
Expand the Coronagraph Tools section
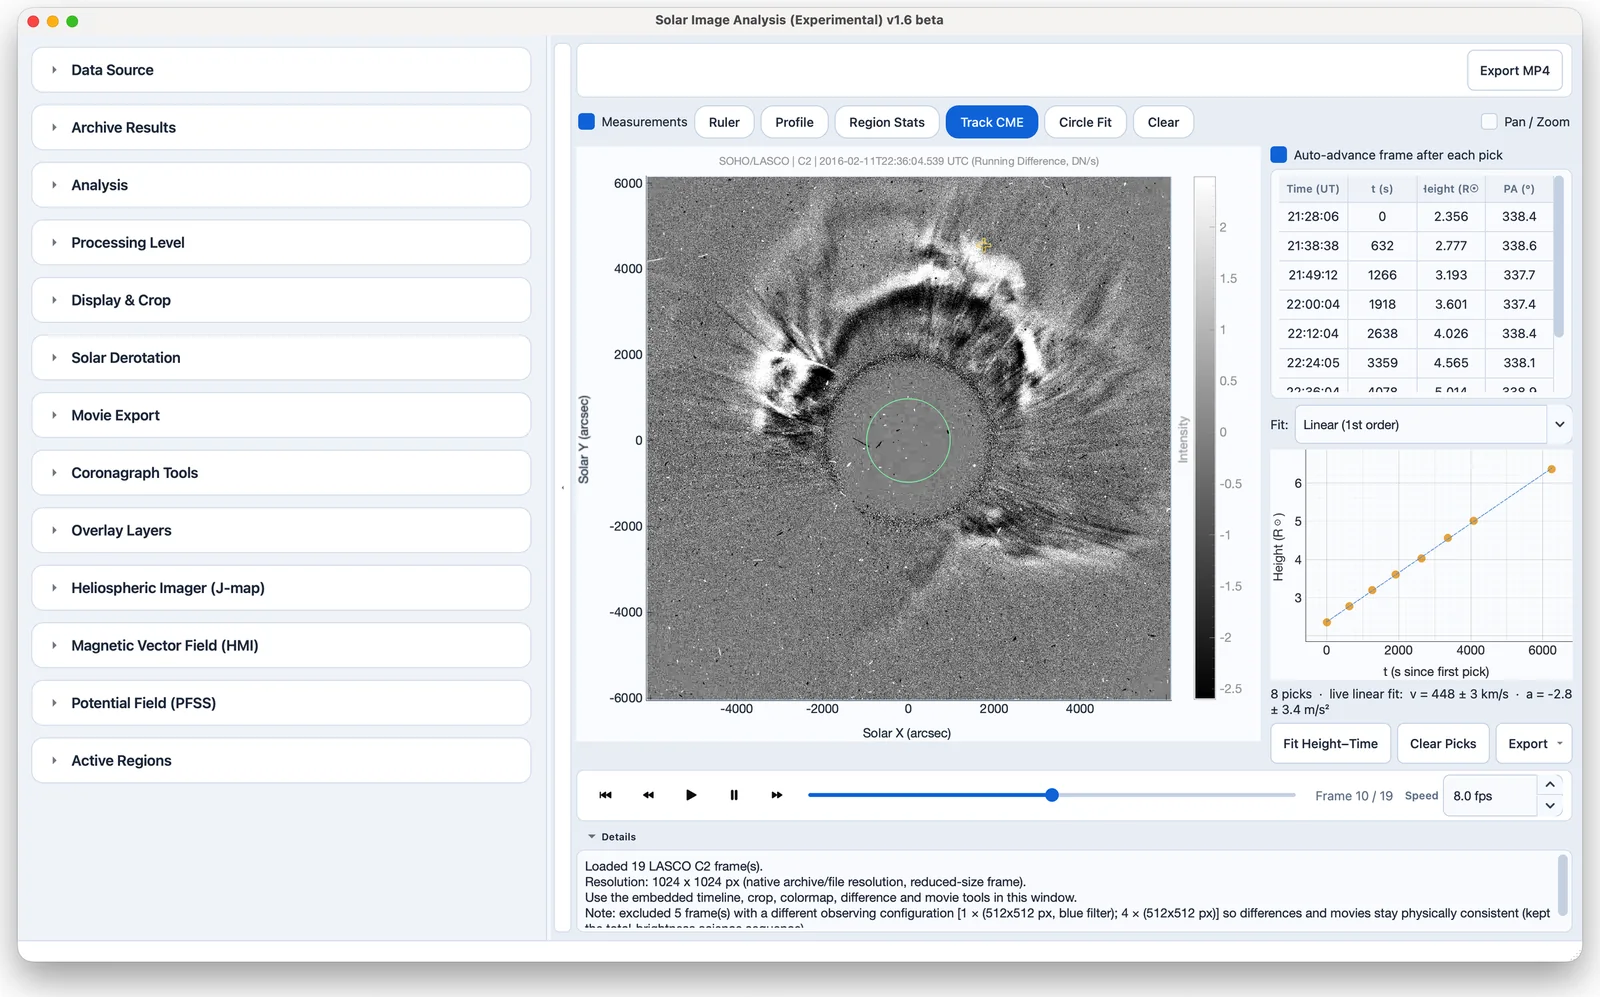click(x=281, y=473)
